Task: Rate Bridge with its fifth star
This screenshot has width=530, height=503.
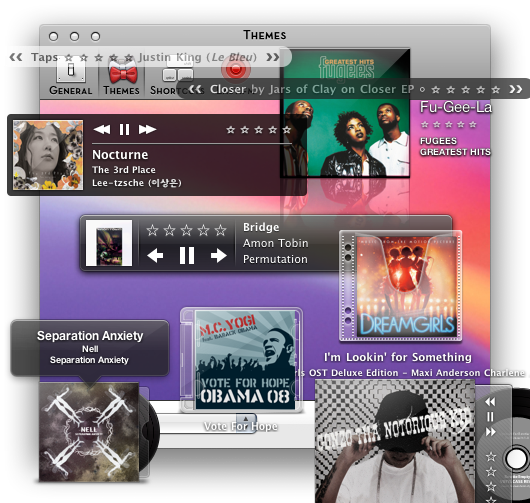Action: [x=220, y=230]
